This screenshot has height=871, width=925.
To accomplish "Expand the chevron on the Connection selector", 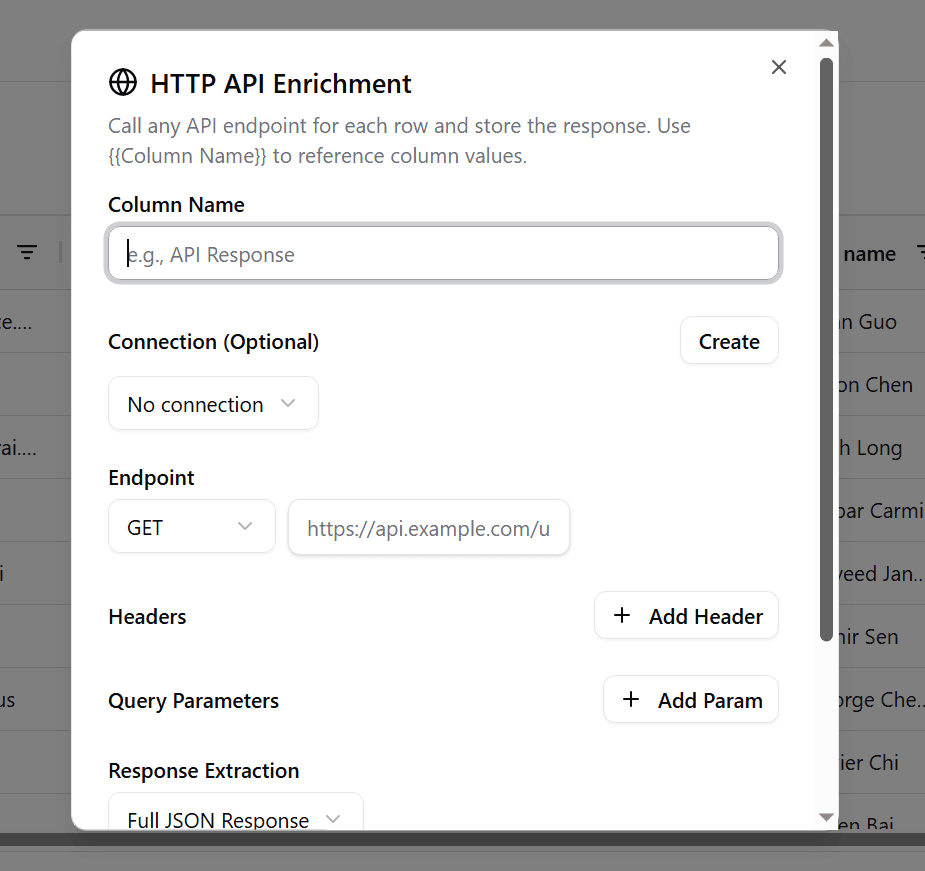I will [x=288, y=403].
